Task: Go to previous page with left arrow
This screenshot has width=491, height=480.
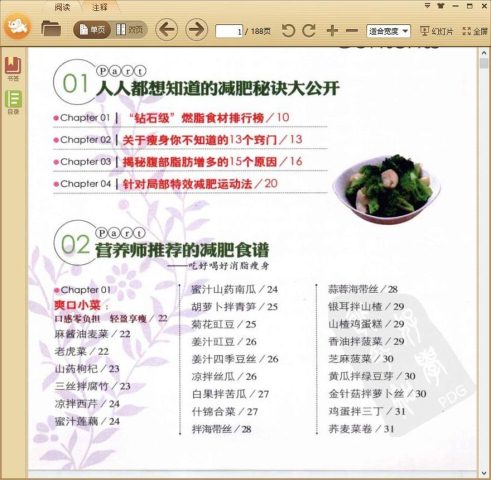Action: click(166, 30)
